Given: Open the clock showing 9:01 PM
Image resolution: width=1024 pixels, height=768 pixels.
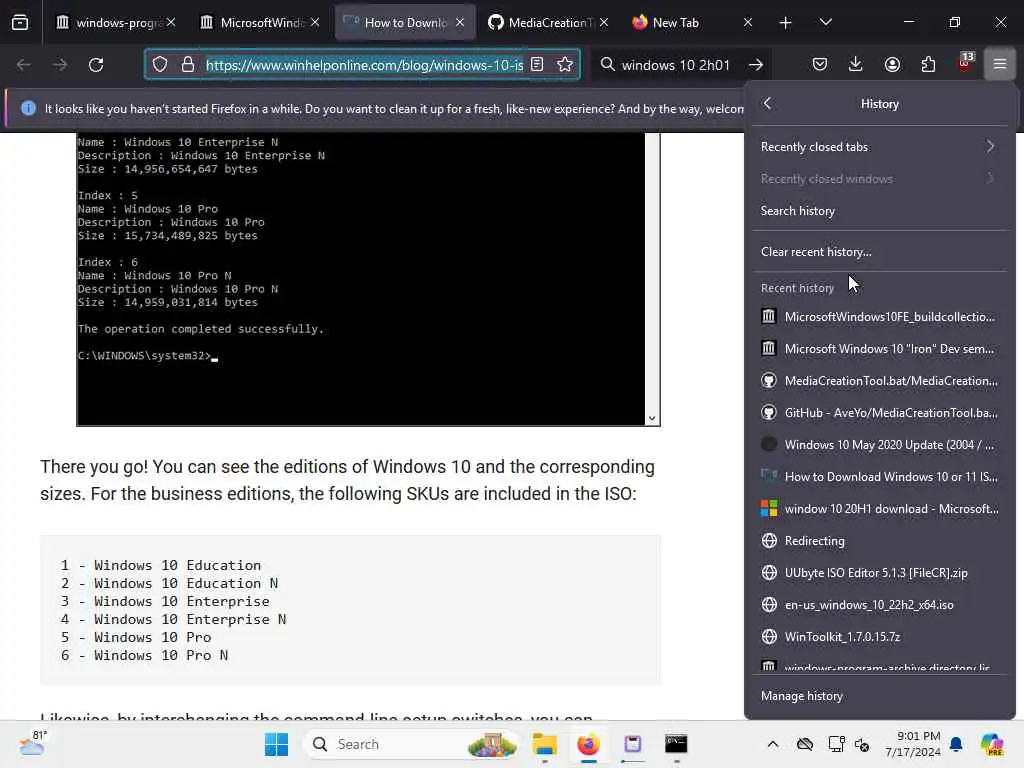Looking at the screenshot, I should [x=913, y=744].
